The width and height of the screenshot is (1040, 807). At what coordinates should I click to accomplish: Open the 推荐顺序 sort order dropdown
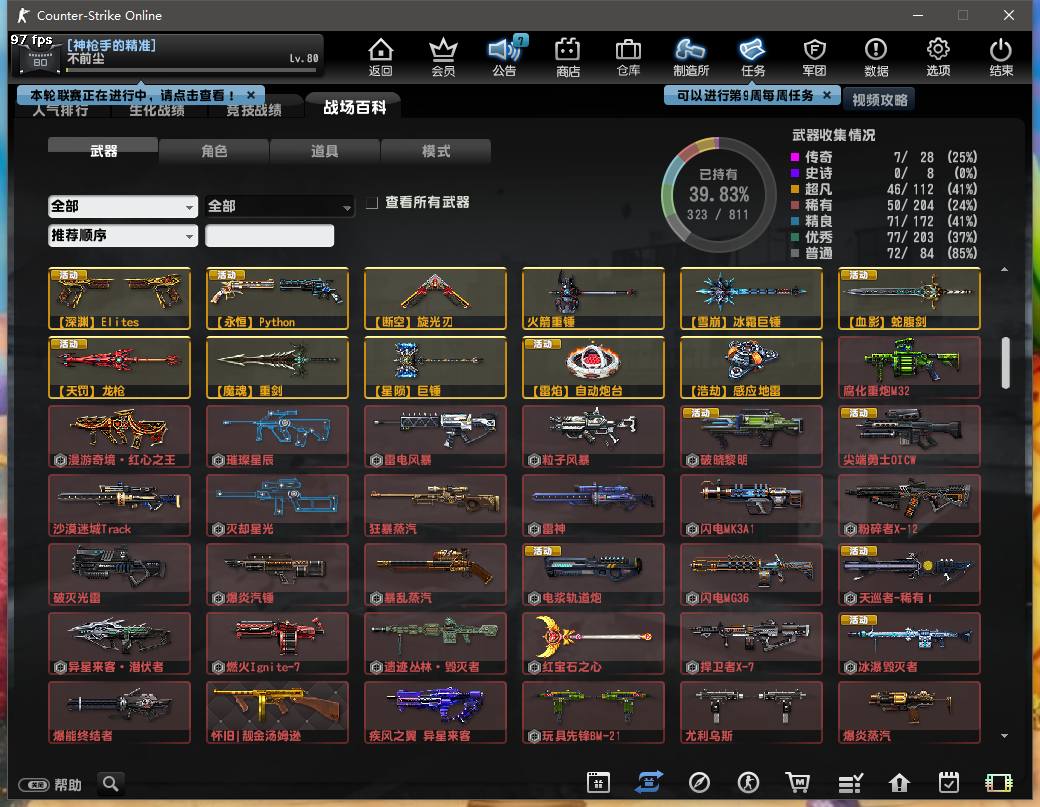[123, 235]
